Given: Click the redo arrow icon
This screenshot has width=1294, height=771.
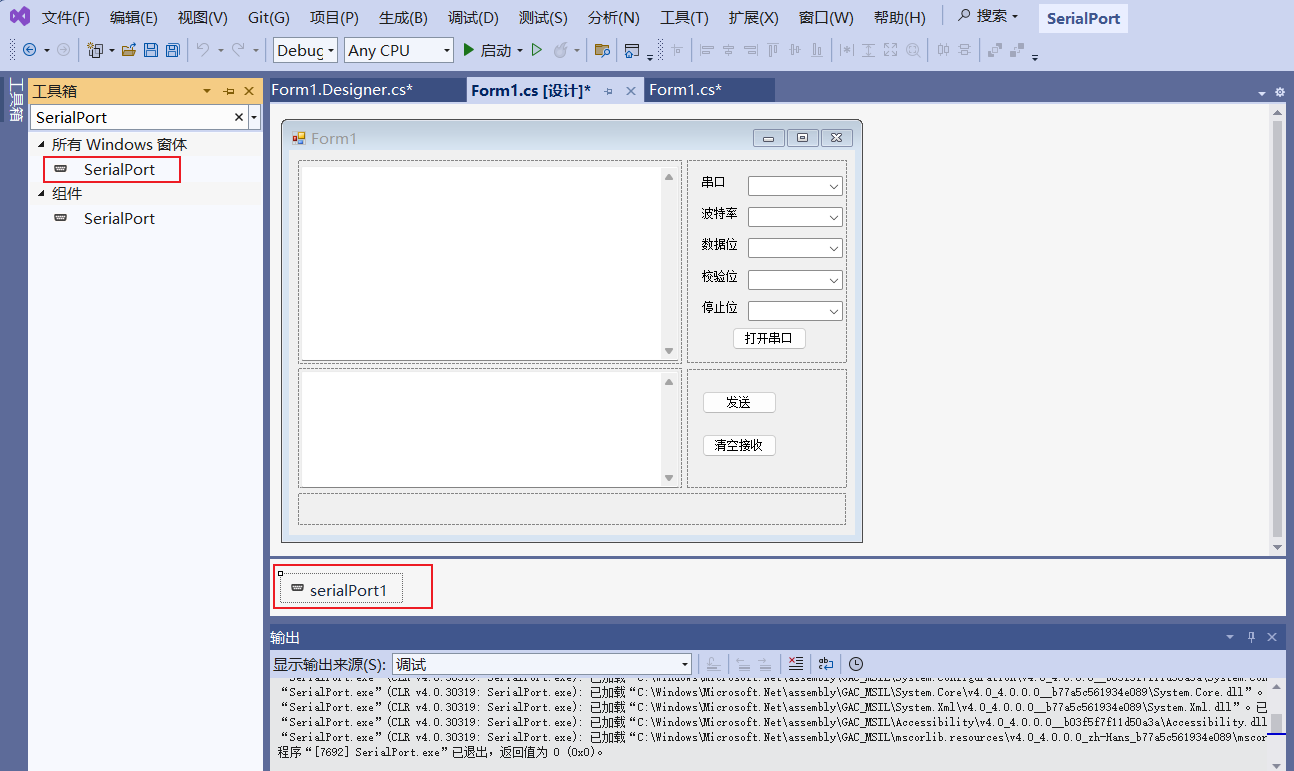Looking at the screenshot, I should click(238, 50).
